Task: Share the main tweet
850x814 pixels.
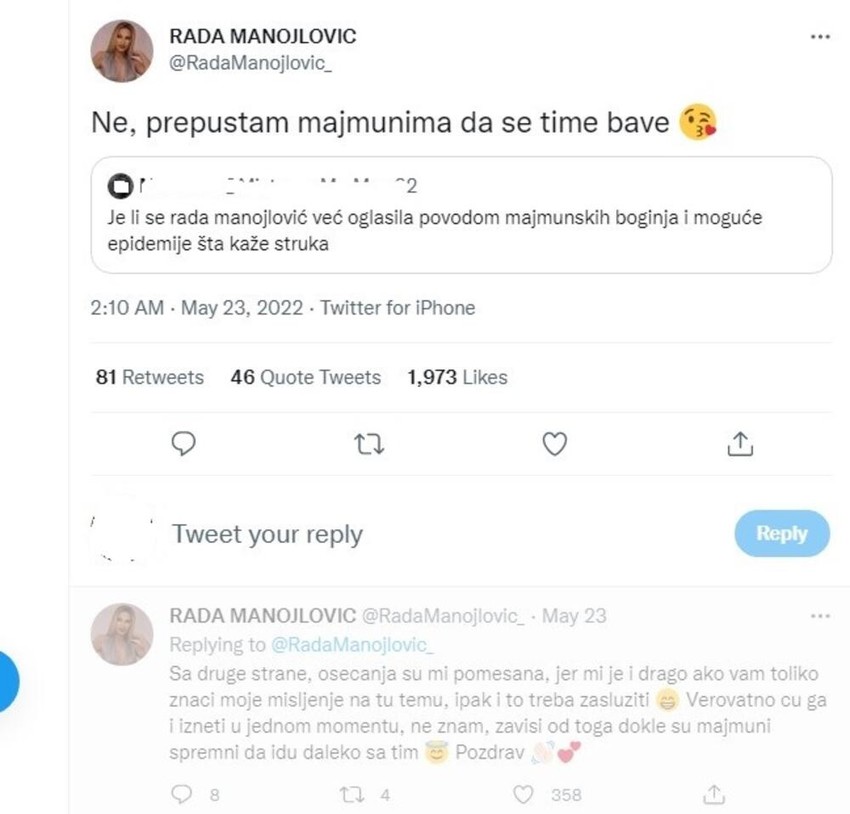Action: (739, 444)
